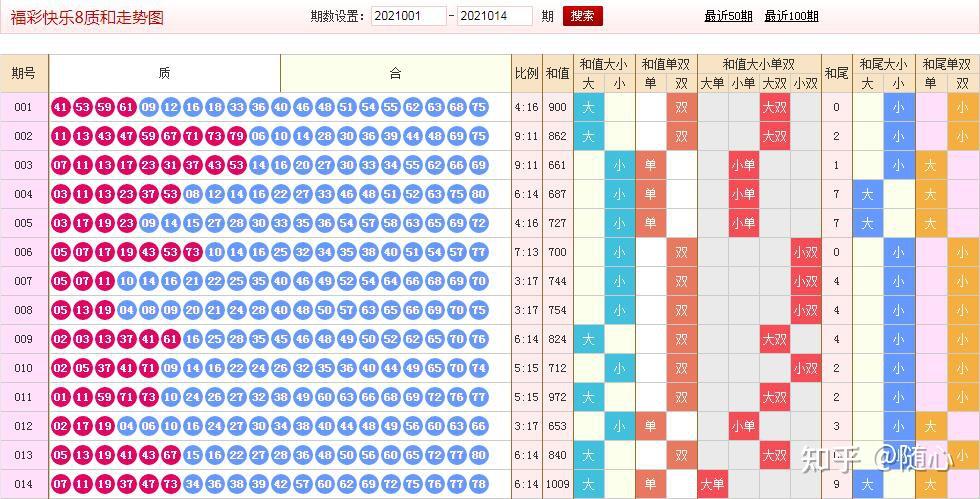Screen dimensions: 980x499
Task: Click the 大单 cell in row 014
Action: 712,484
